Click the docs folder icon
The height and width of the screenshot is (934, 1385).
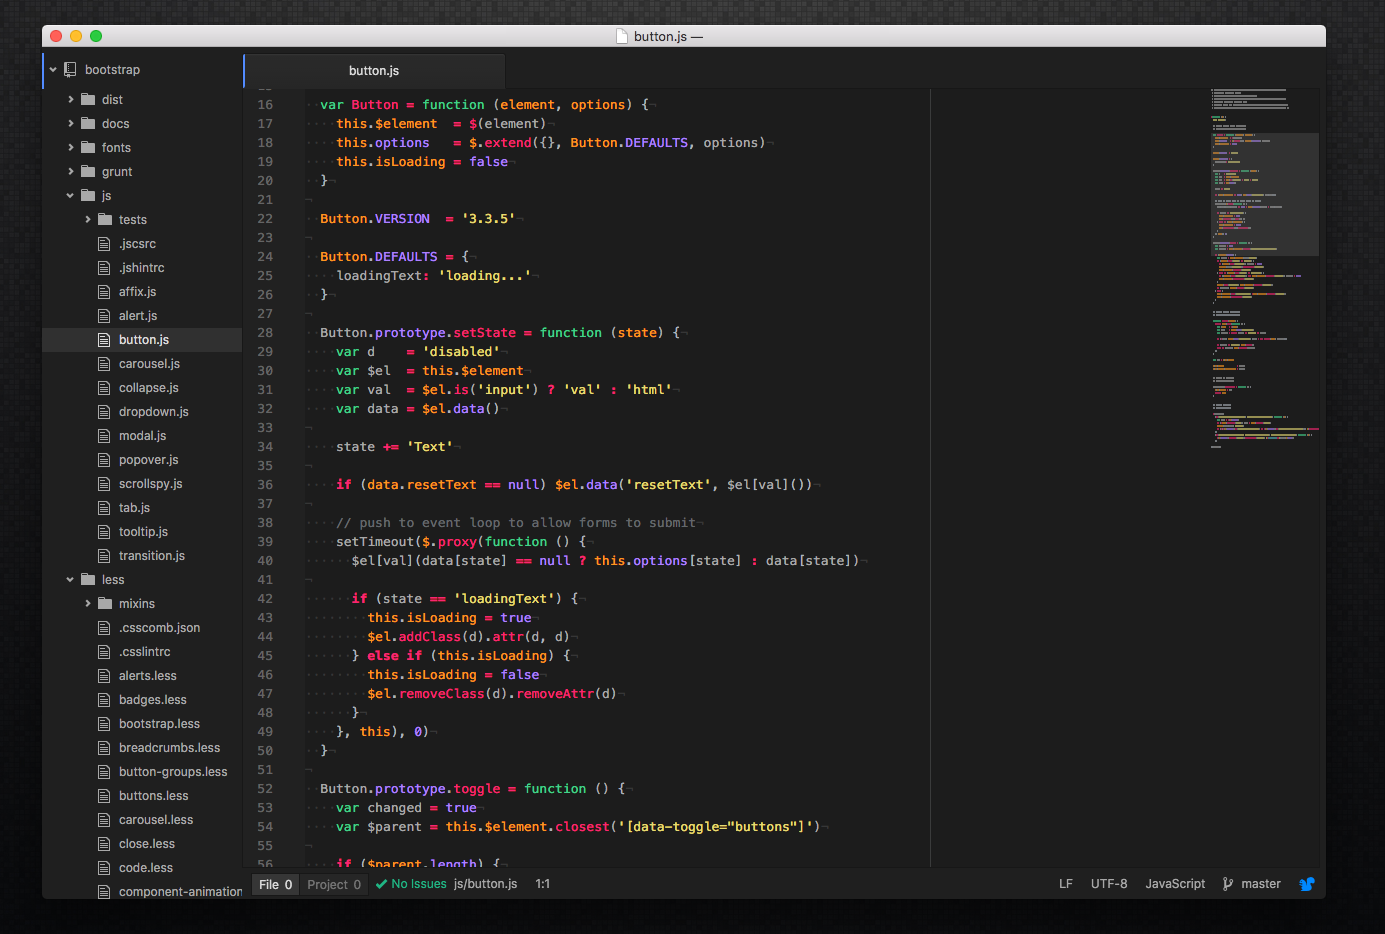tap(88, 124)
